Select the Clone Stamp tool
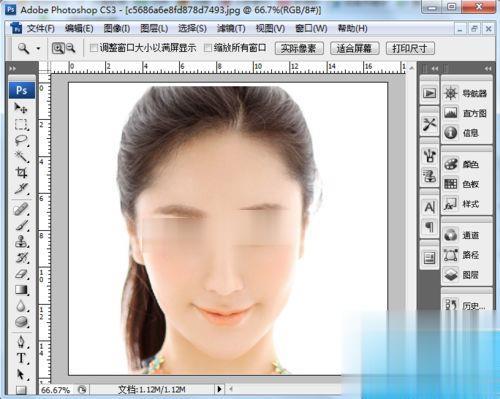Image resolution: width=500 pixels, height=399 pixels. tap(21, 241)
